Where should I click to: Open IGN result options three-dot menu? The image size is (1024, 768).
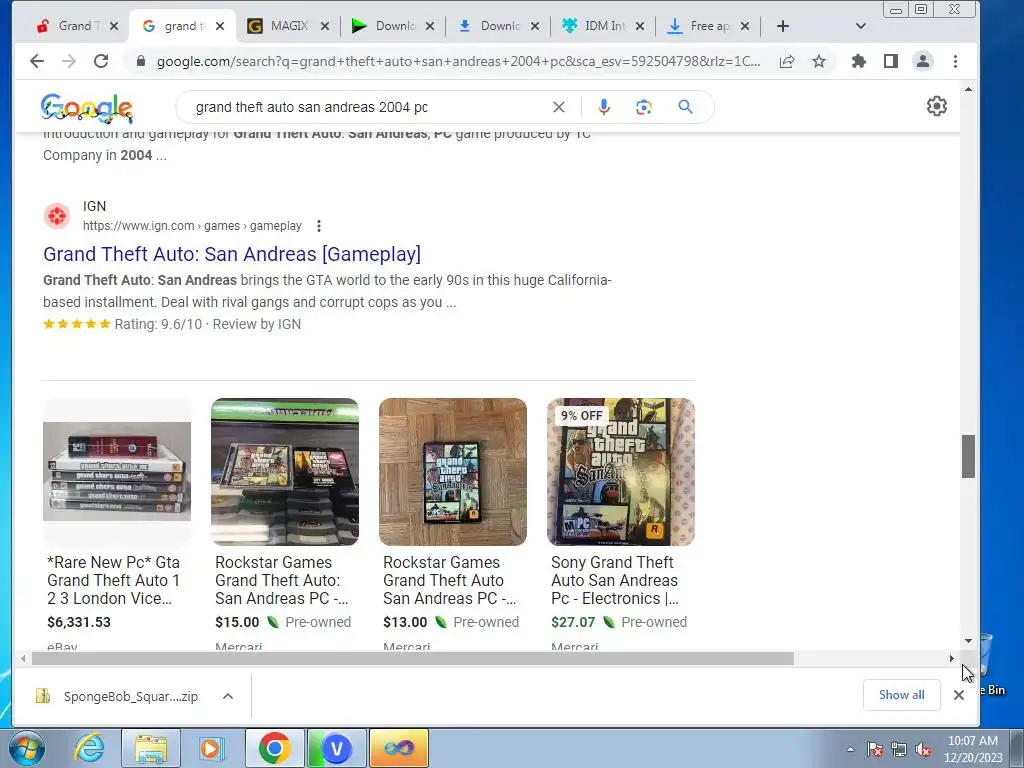319,226
